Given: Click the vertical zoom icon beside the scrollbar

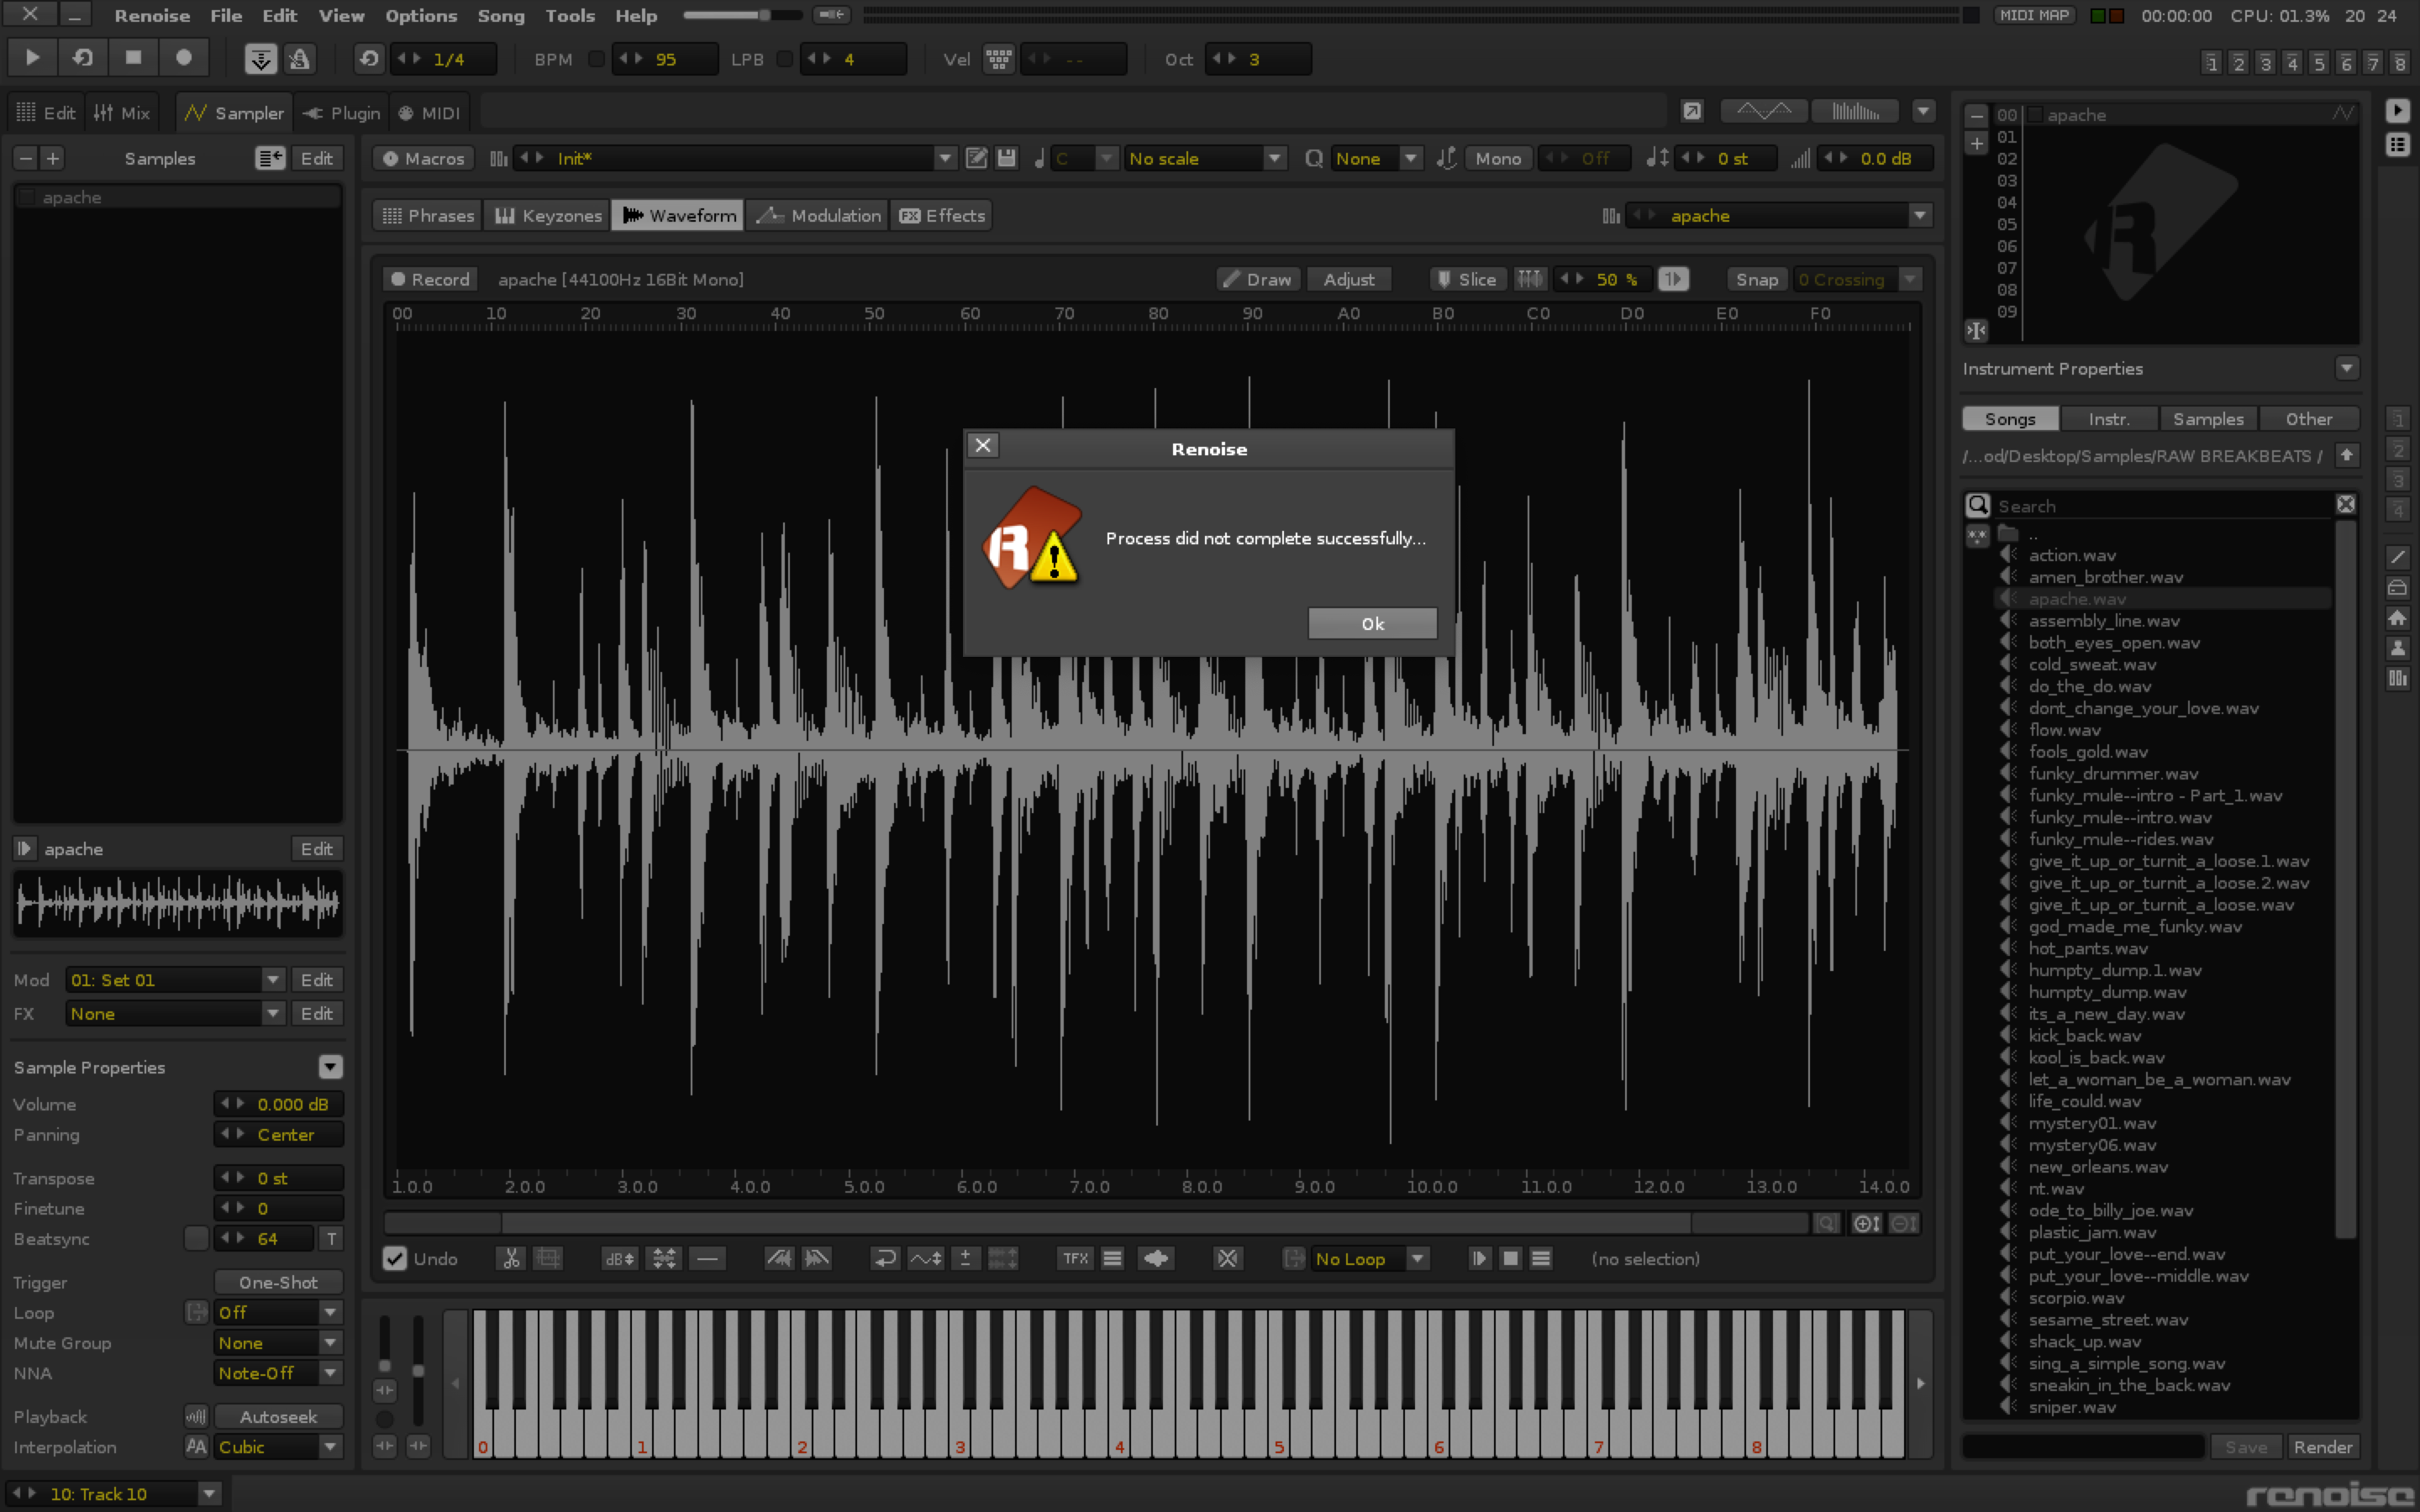Looking at the screenshot, I should 1866,1223.
